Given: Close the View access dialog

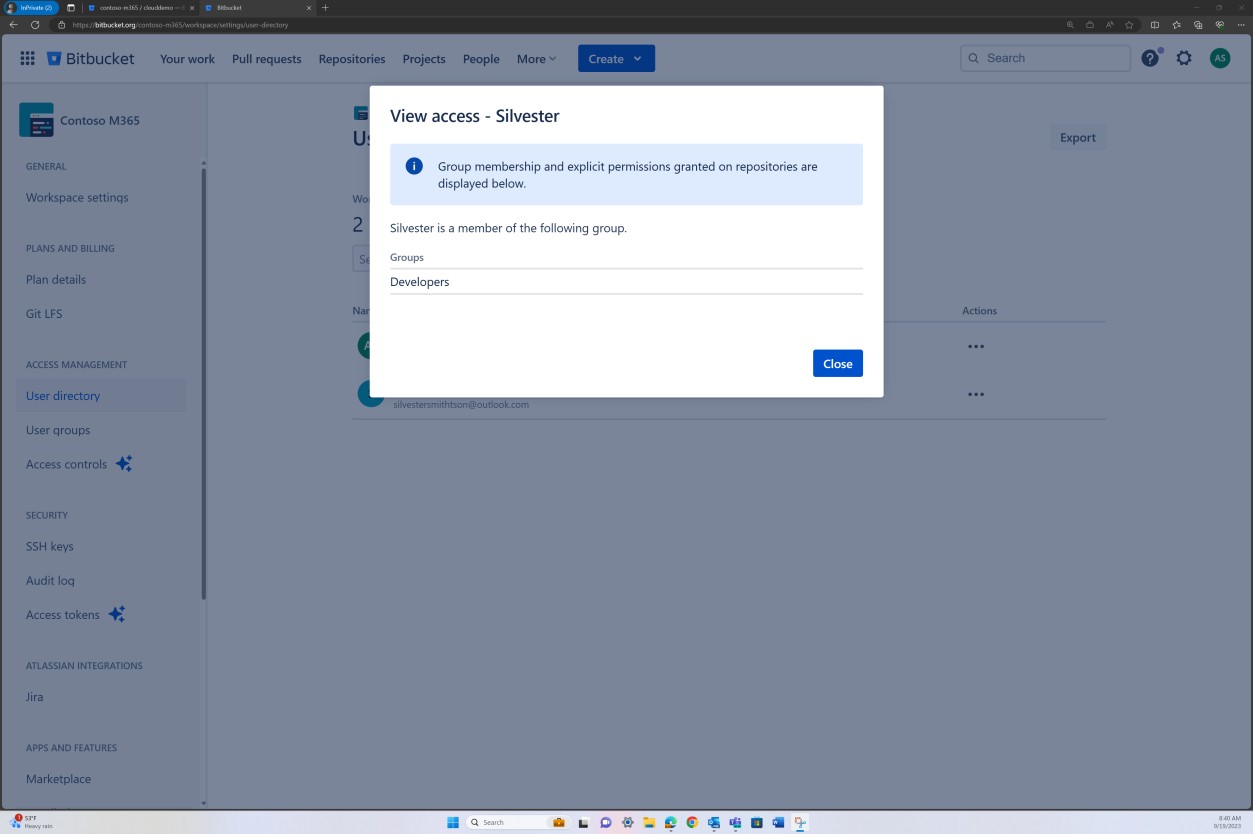Looking at the screenshot, I should click(x=837, y=363).
